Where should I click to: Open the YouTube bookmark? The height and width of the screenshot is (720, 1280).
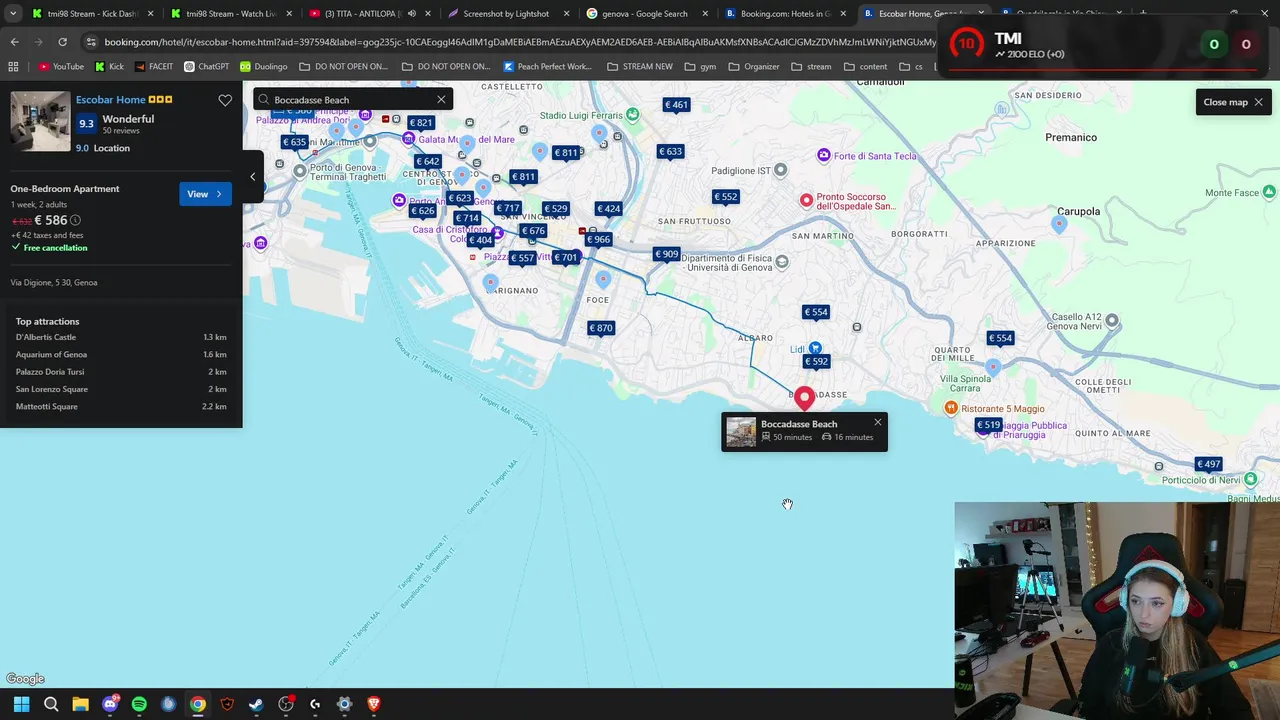pos(61,66)
